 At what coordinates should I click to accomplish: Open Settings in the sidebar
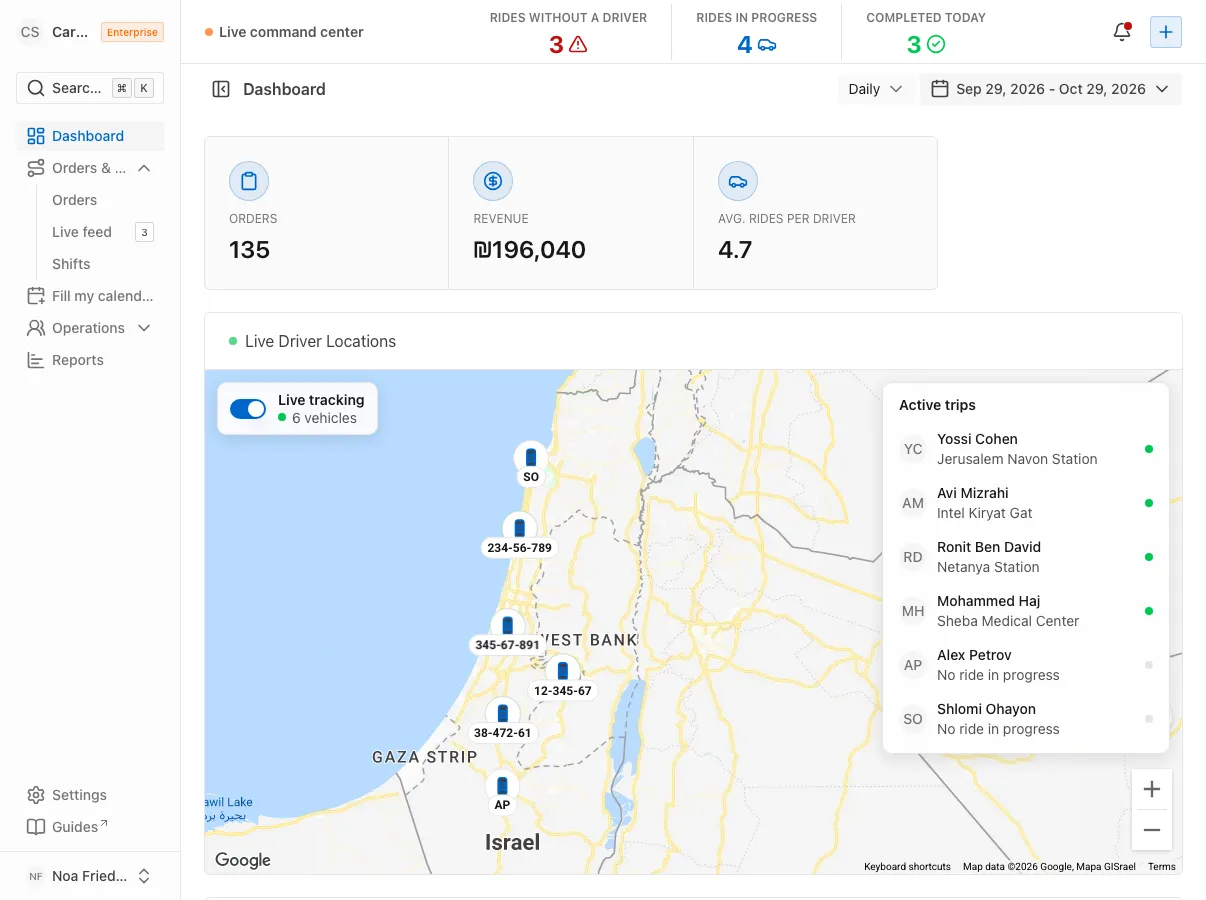pos(90,795)
